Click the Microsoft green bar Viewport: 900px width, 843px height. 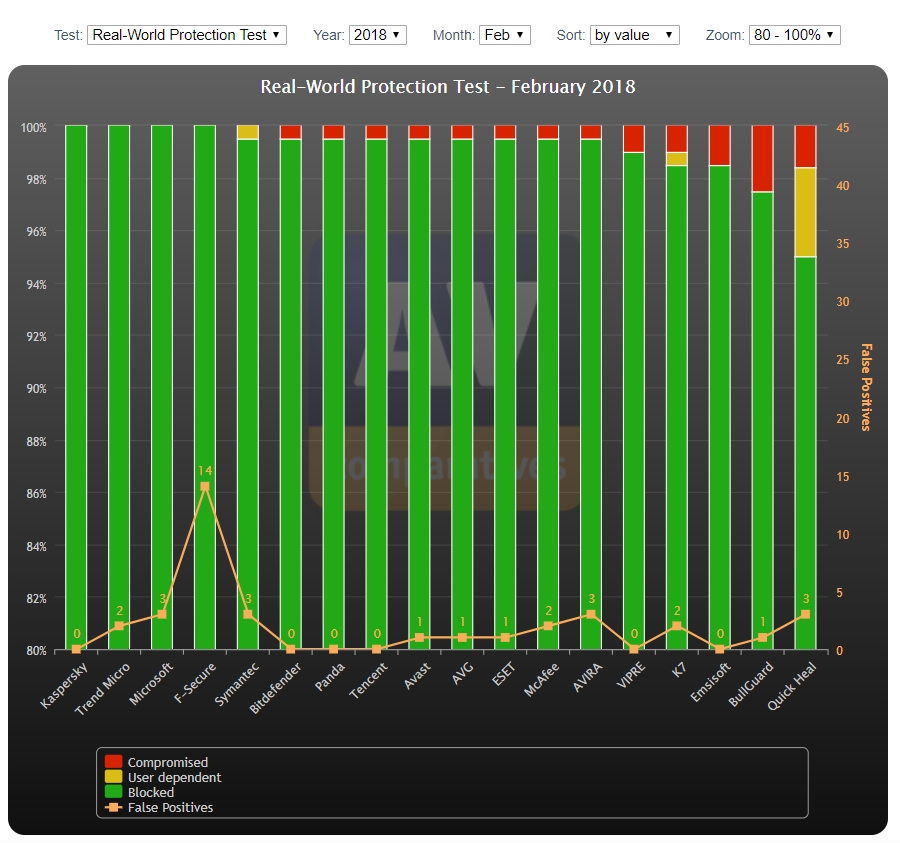click(162, 387)
